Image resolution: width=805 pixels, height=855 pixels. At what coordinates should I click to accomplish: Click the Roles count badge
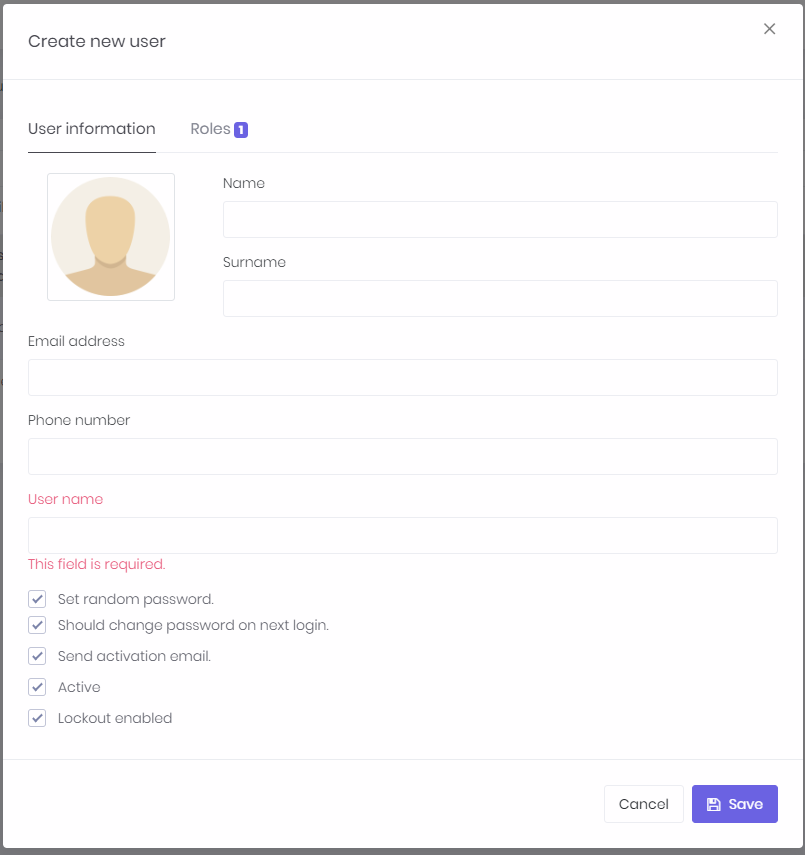tap(241, 129)
